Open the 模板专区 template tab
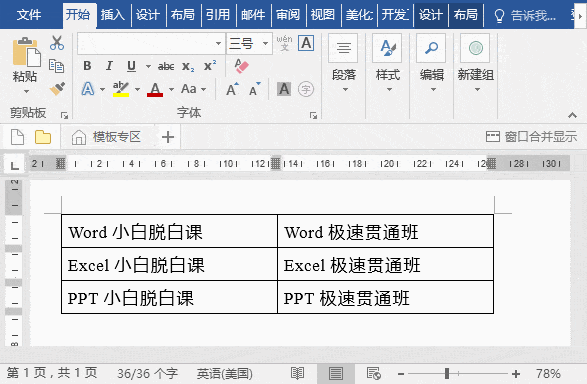The width and height of the screenshot is (587, 384). point(106,137)
